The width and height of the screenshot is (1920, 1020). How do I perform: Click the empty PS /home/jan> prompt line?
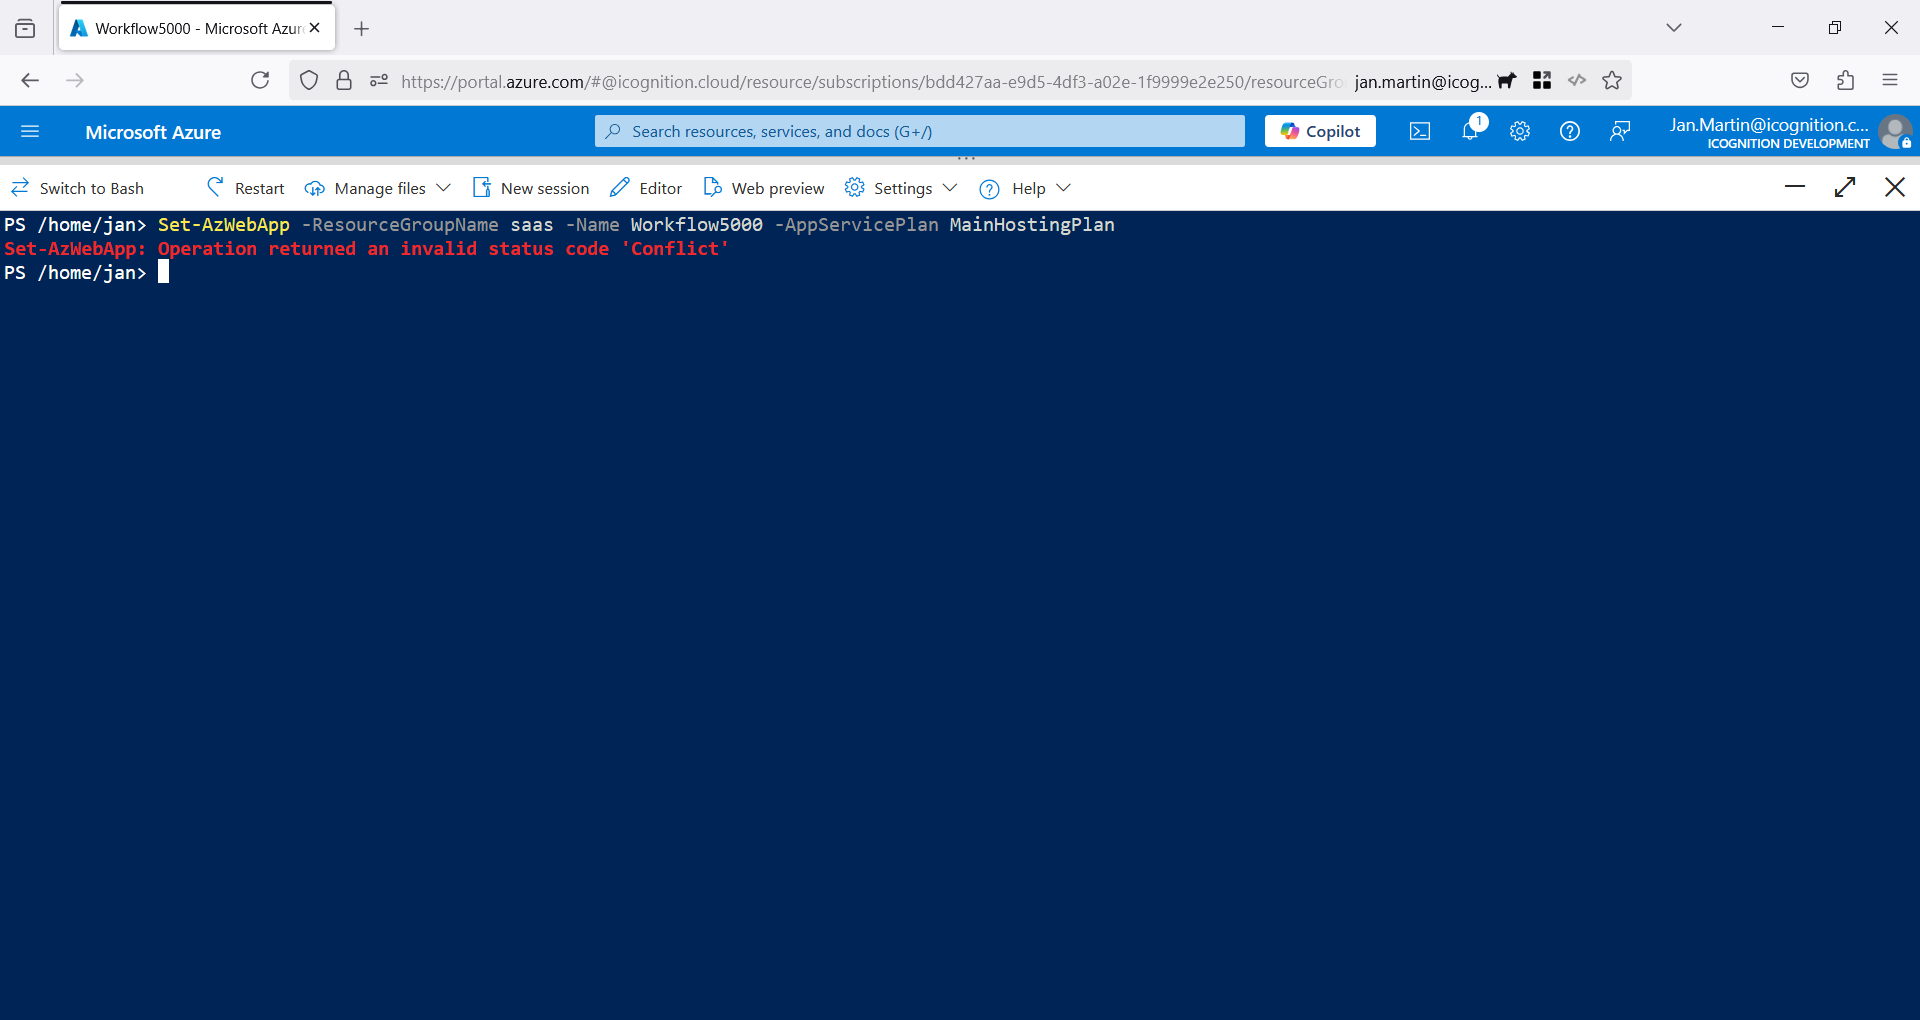(x=86, y=273)
